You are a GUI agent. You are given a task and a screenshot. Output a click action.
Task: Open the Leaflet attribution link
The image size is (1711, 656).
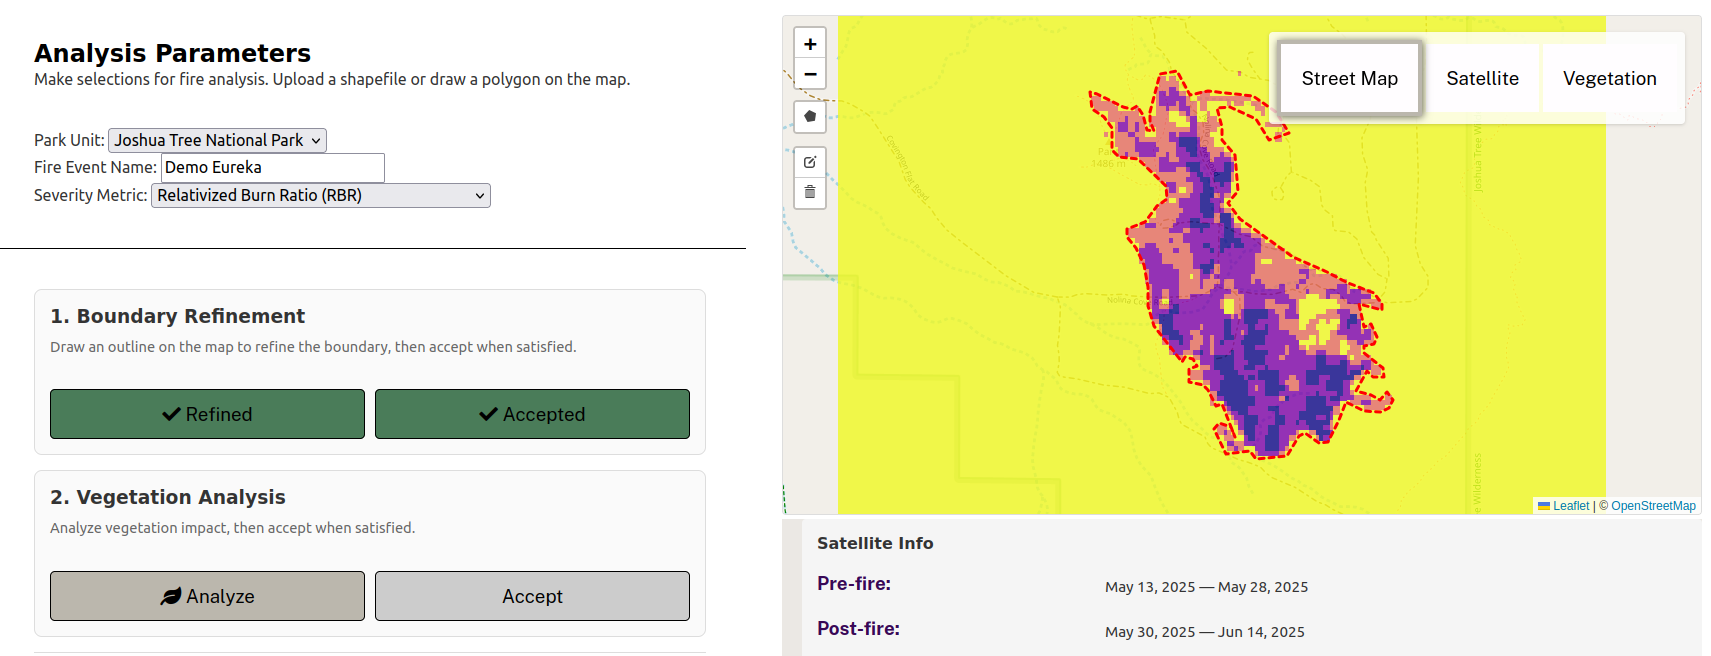1570,506
